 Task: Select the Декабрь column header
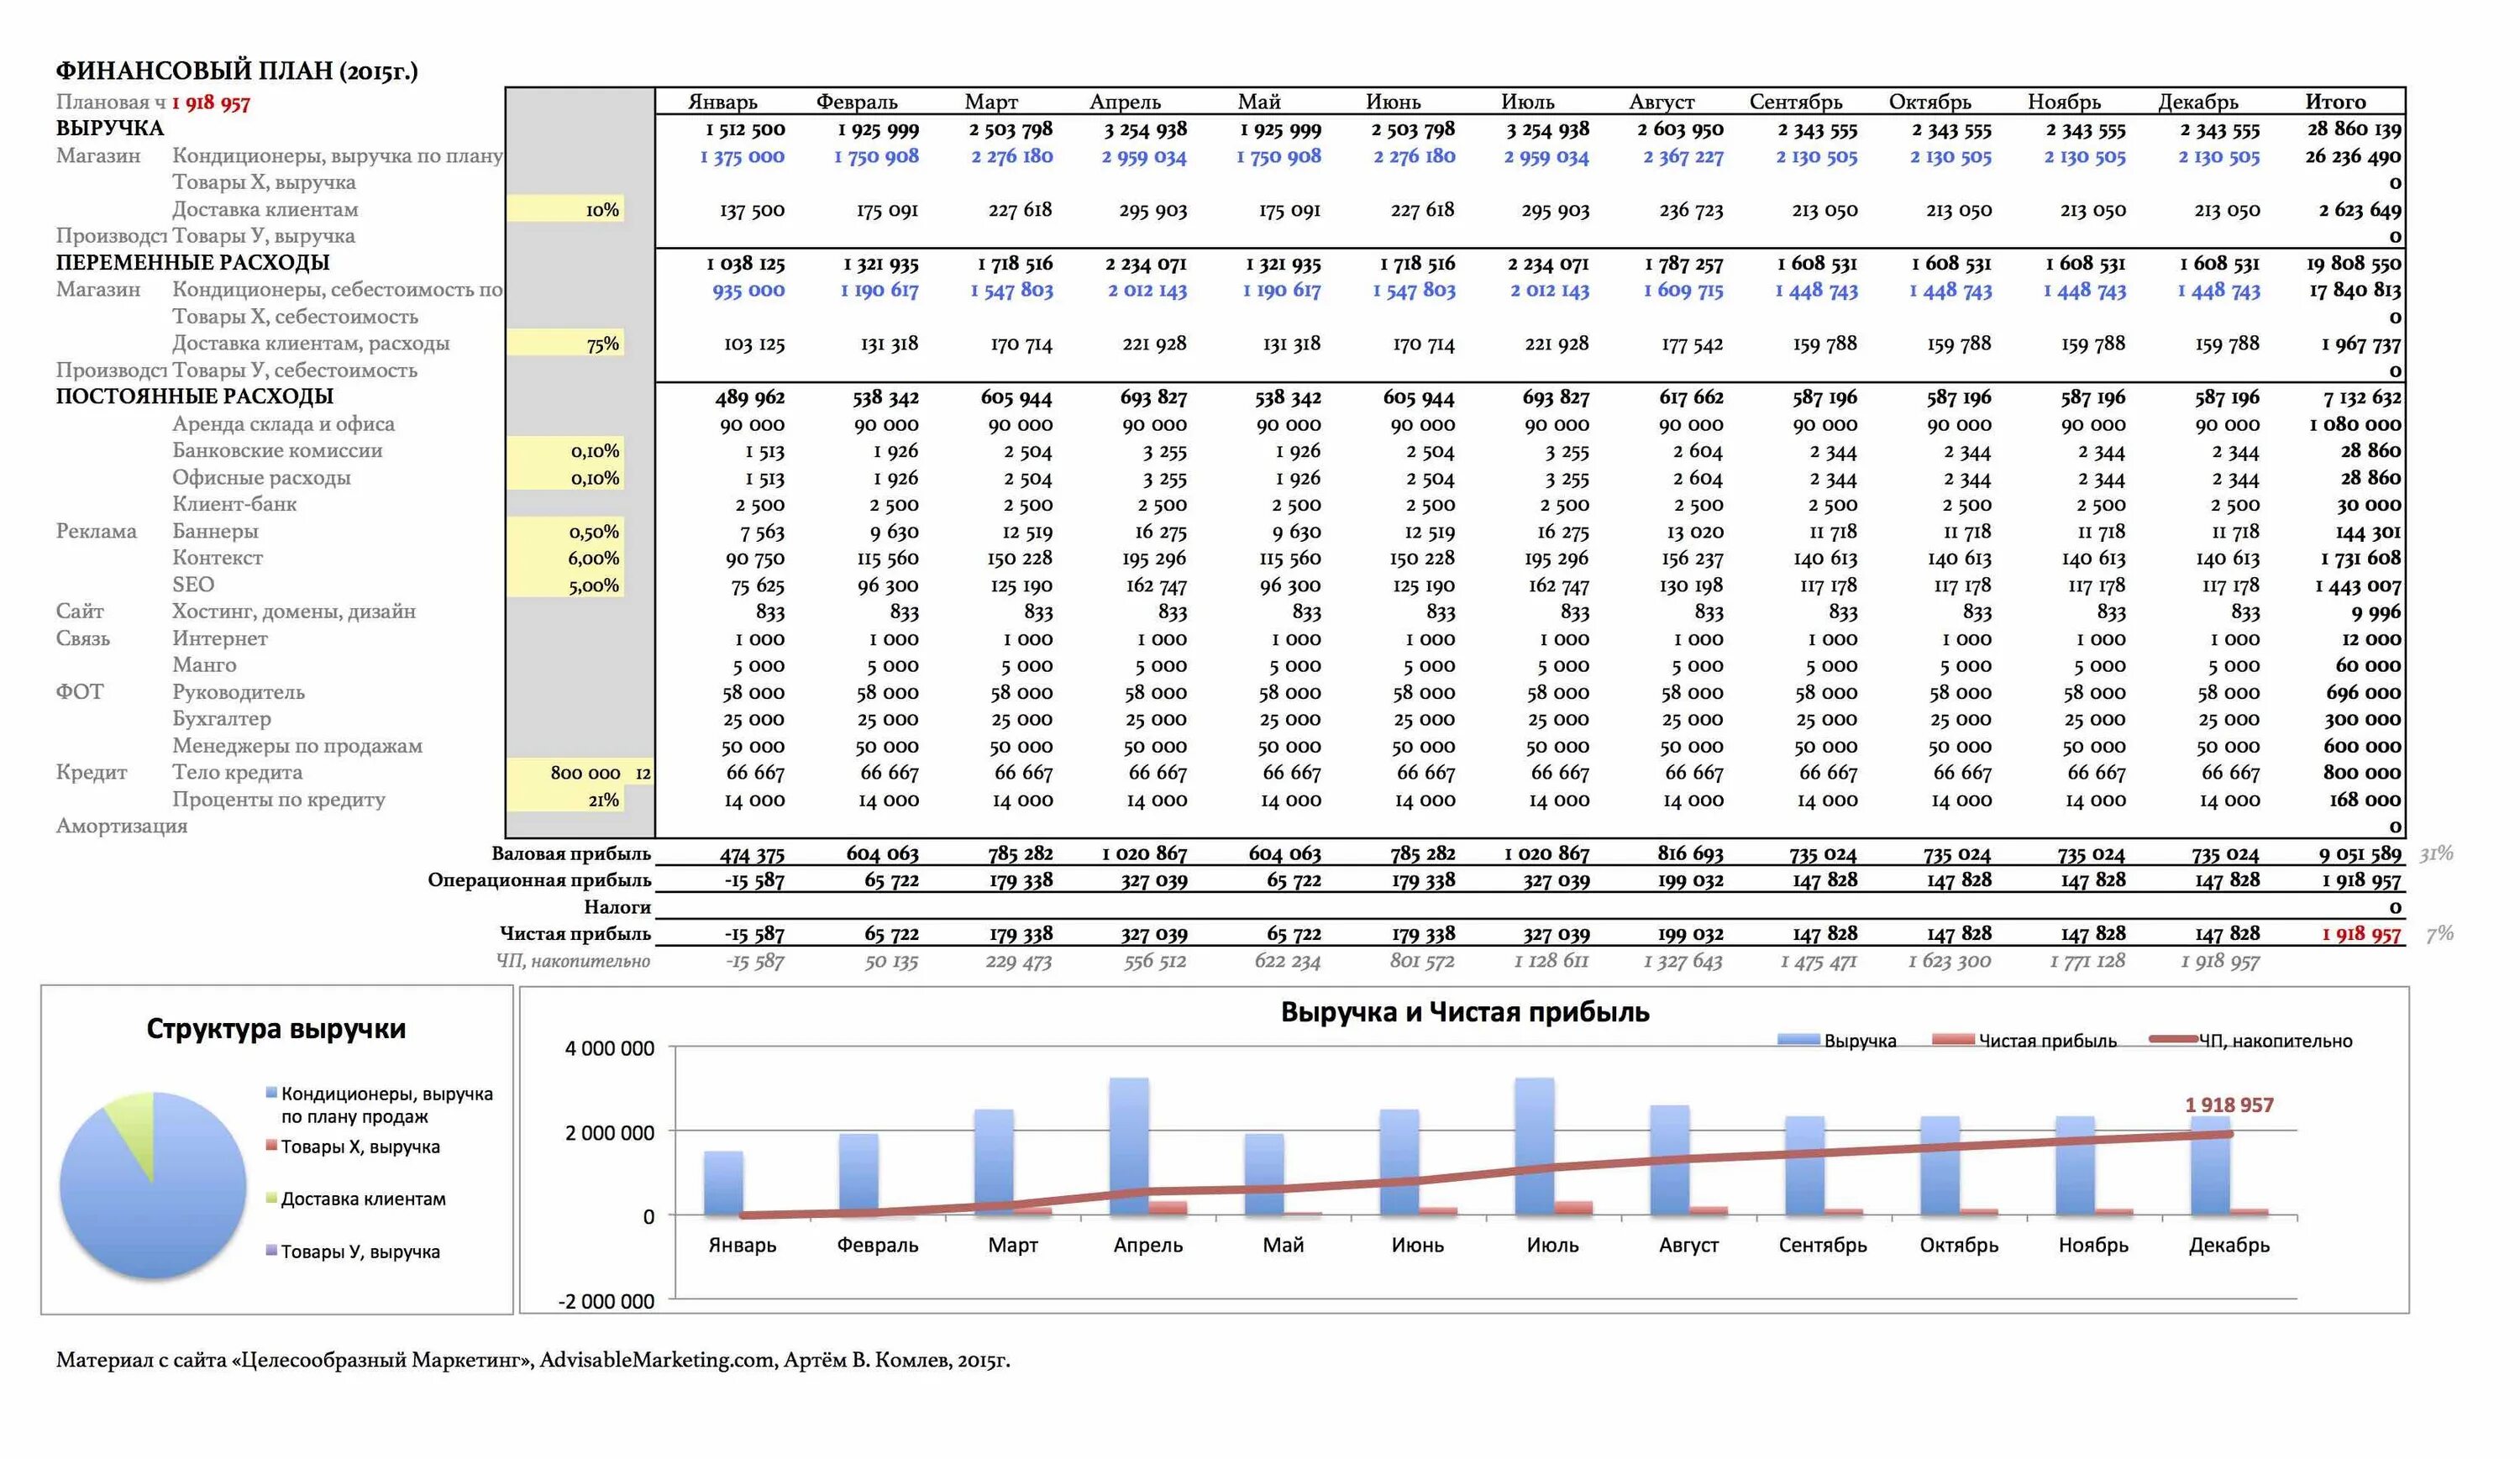(x=2198, y=102)
